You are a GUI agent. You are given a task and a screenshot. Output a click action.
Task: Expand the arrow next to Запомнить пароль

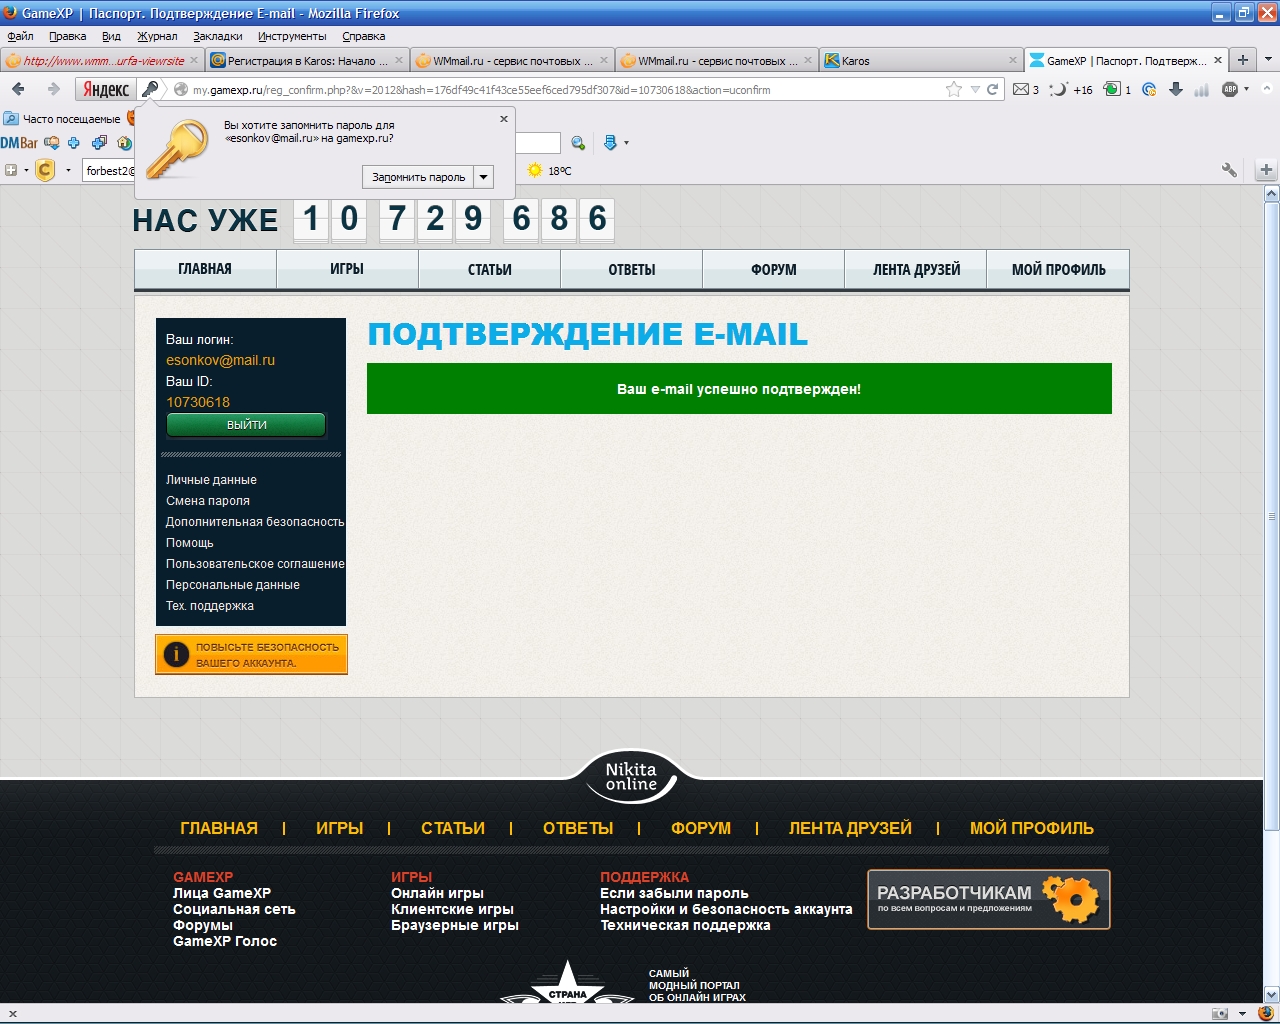point(484,177)
